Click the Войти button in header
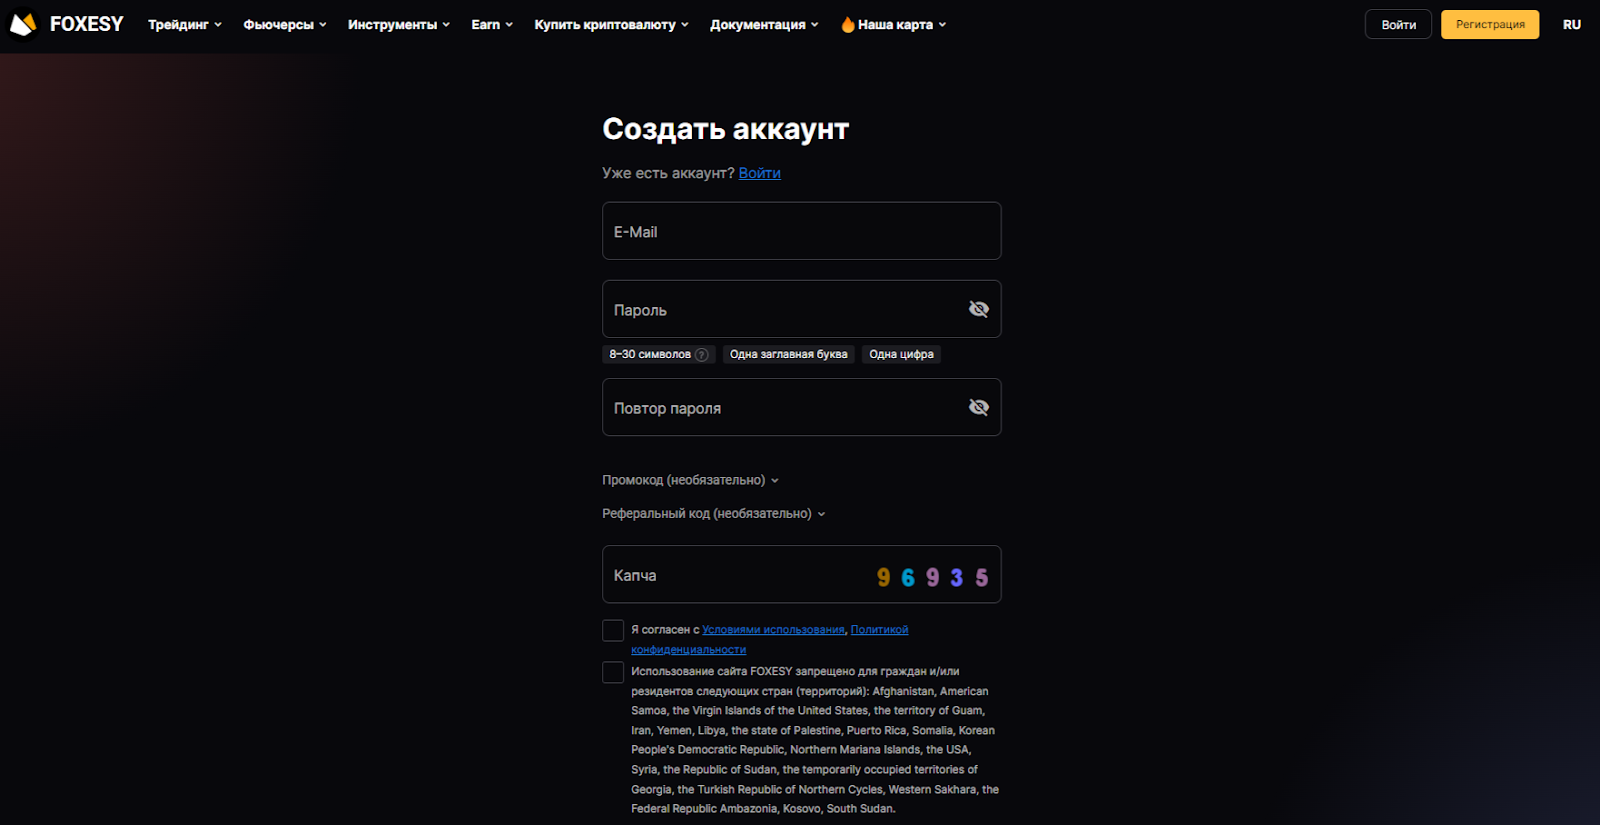 coord(1398,25)
